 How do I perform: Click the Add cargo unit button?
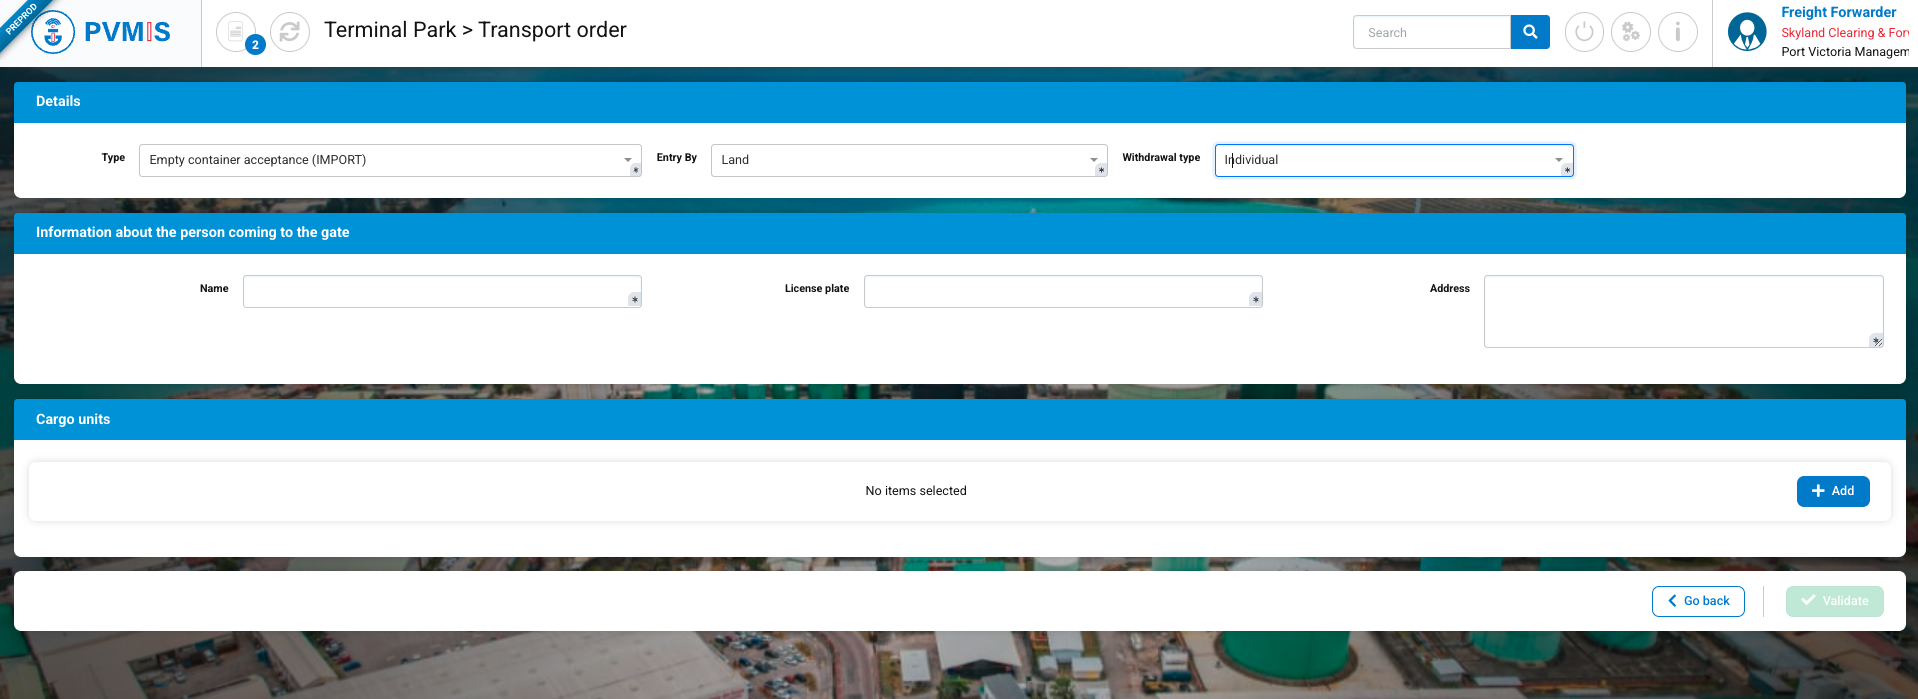tap(1832, 491)
